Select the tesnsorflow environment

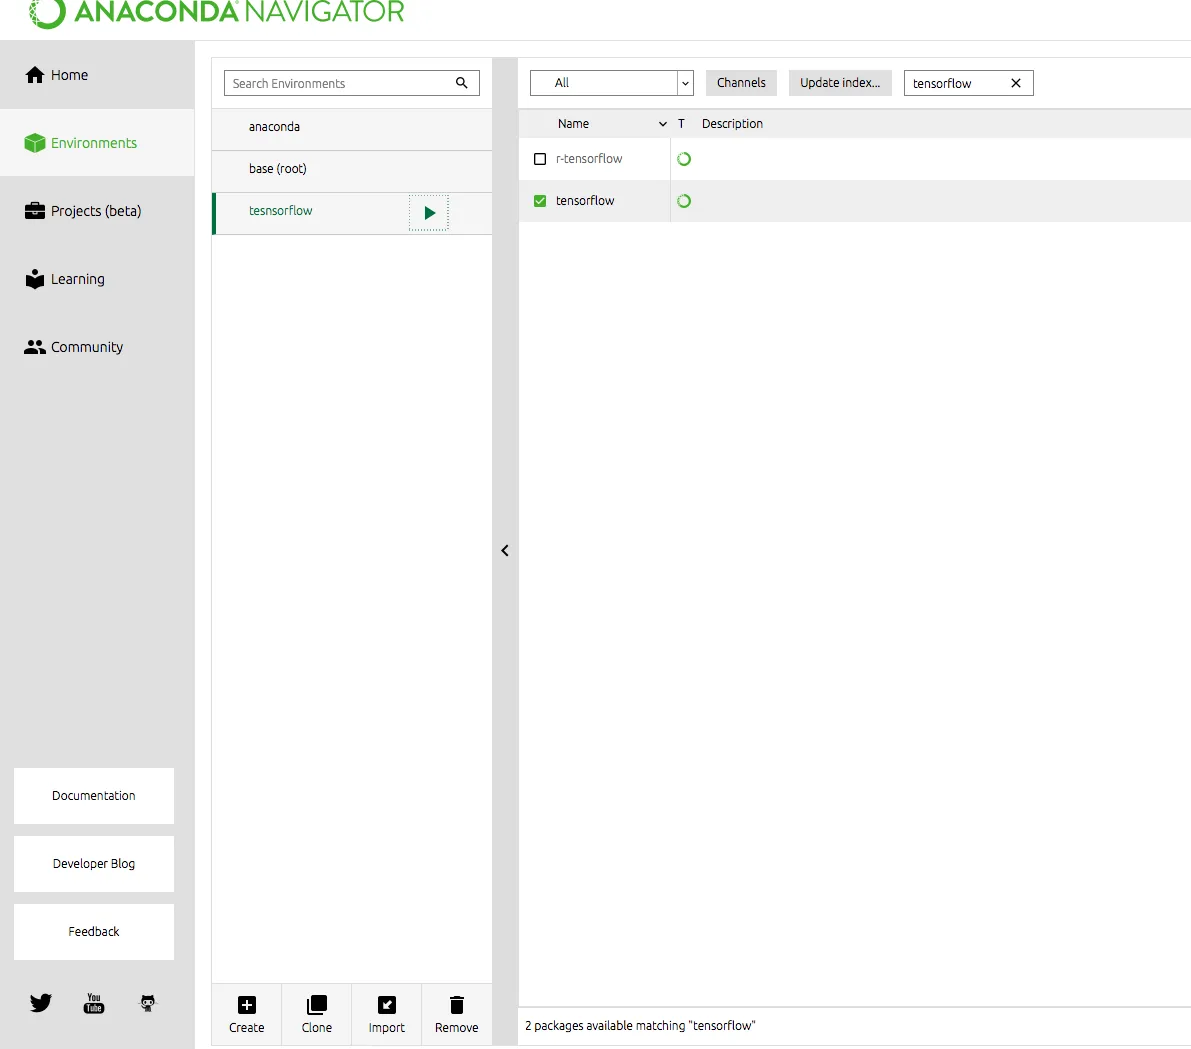pyautogui.click(x=352, y=211)
